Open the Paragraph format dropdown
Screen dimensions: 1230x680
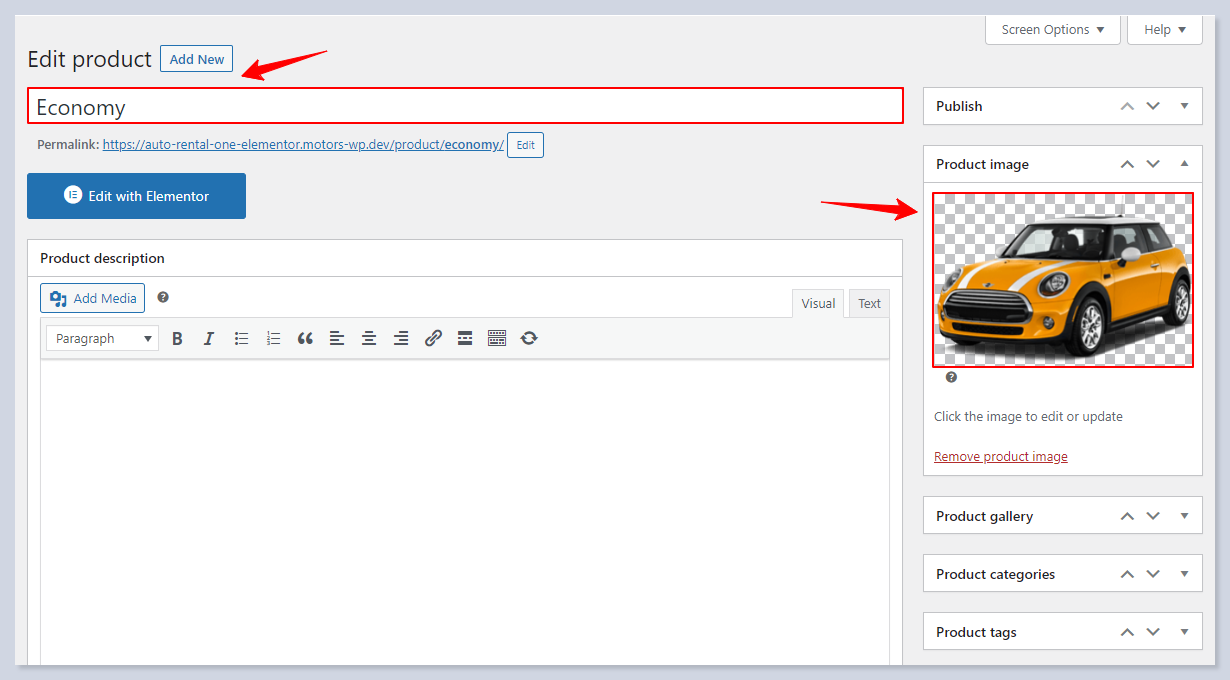[102, 339]
